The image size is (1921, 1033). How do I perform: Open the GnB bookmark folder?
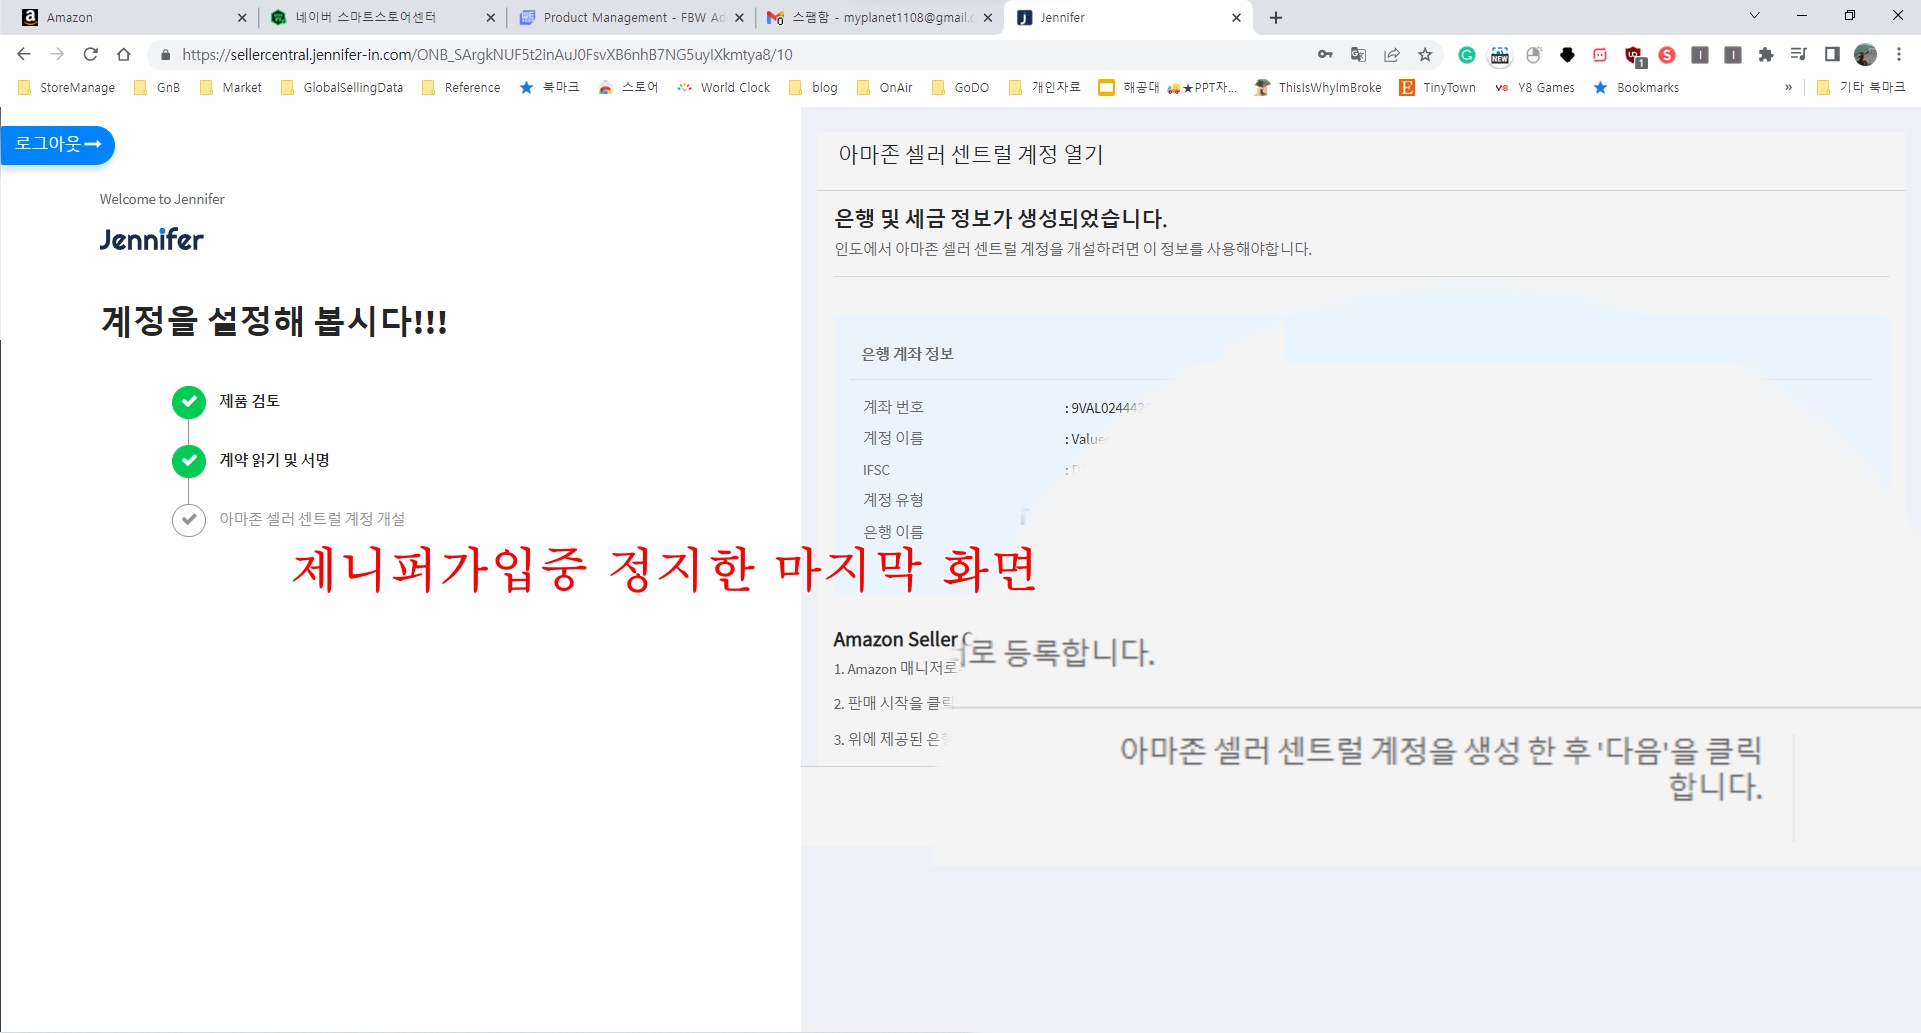click(x=157, y=88)
